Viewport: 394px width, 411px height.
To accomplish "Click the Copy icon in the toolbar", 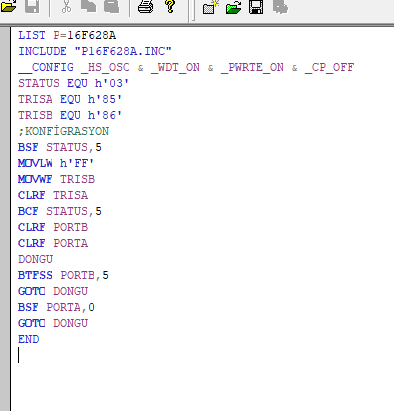I will click(x=88, y=7).
